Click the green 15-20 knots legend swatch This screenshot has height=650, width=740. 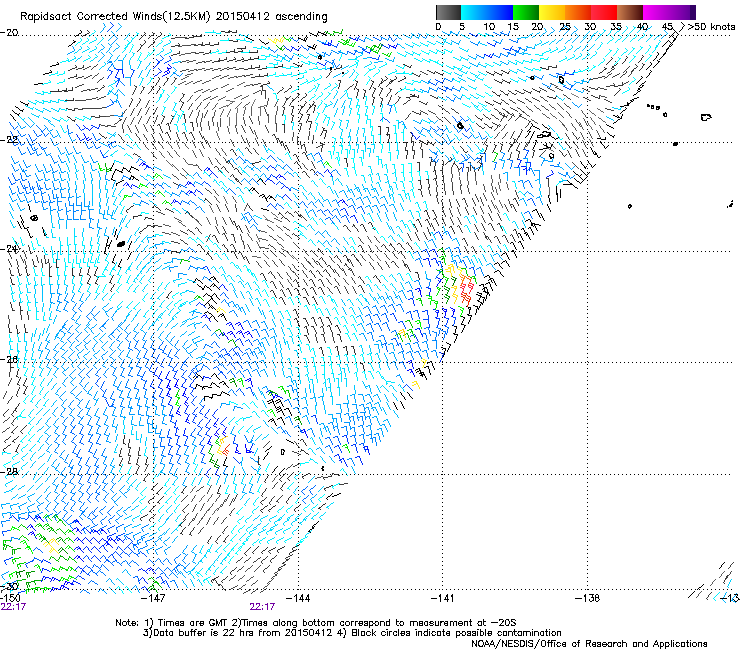526,12
